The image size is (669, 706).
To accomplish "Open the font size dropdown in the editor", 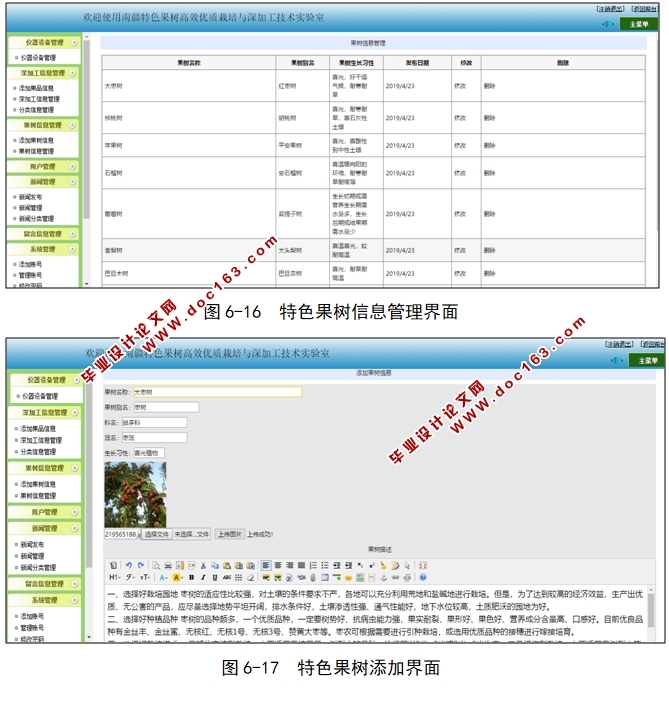I will [x=145, y=578].
